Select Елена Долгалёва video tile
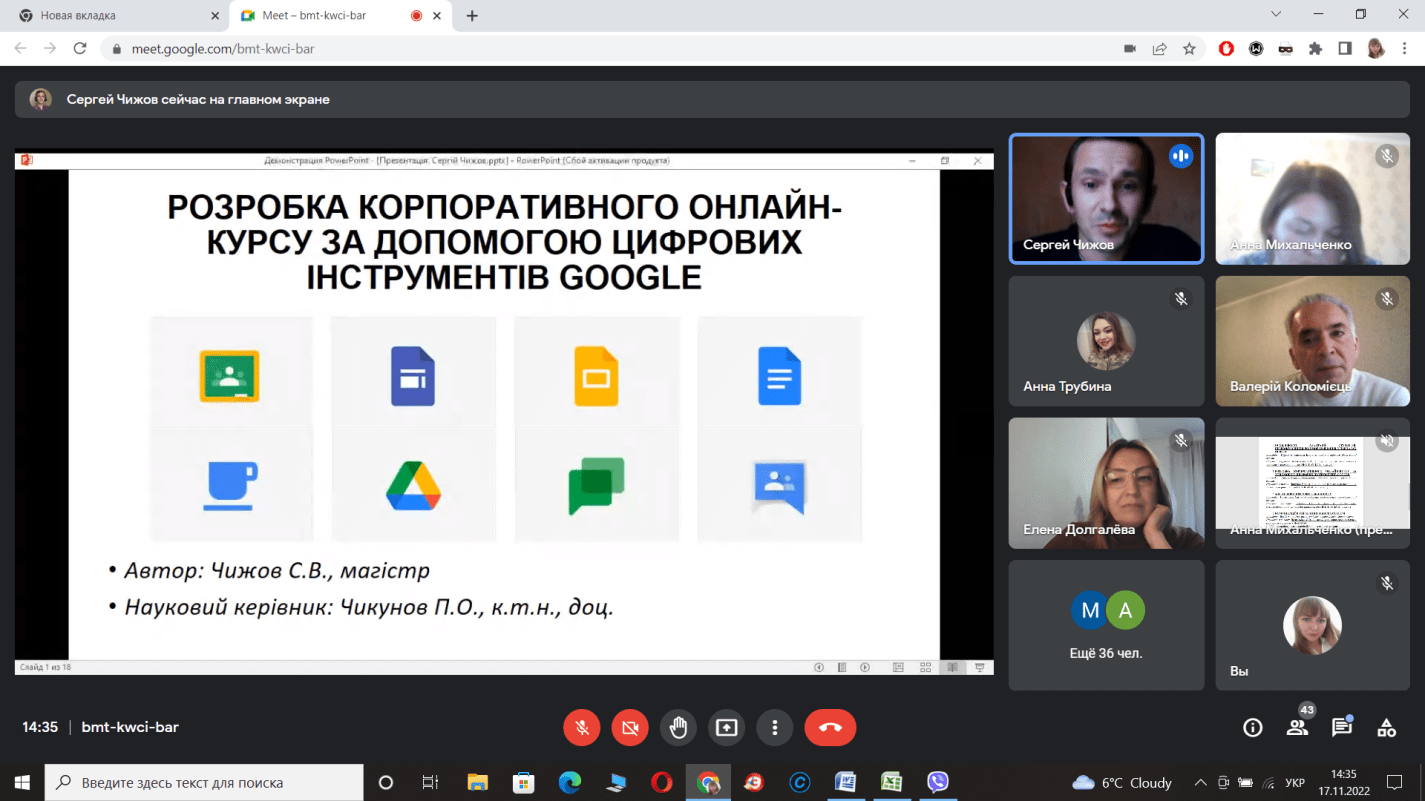Screen dimensions: 1425x801 pos(1106,483)
